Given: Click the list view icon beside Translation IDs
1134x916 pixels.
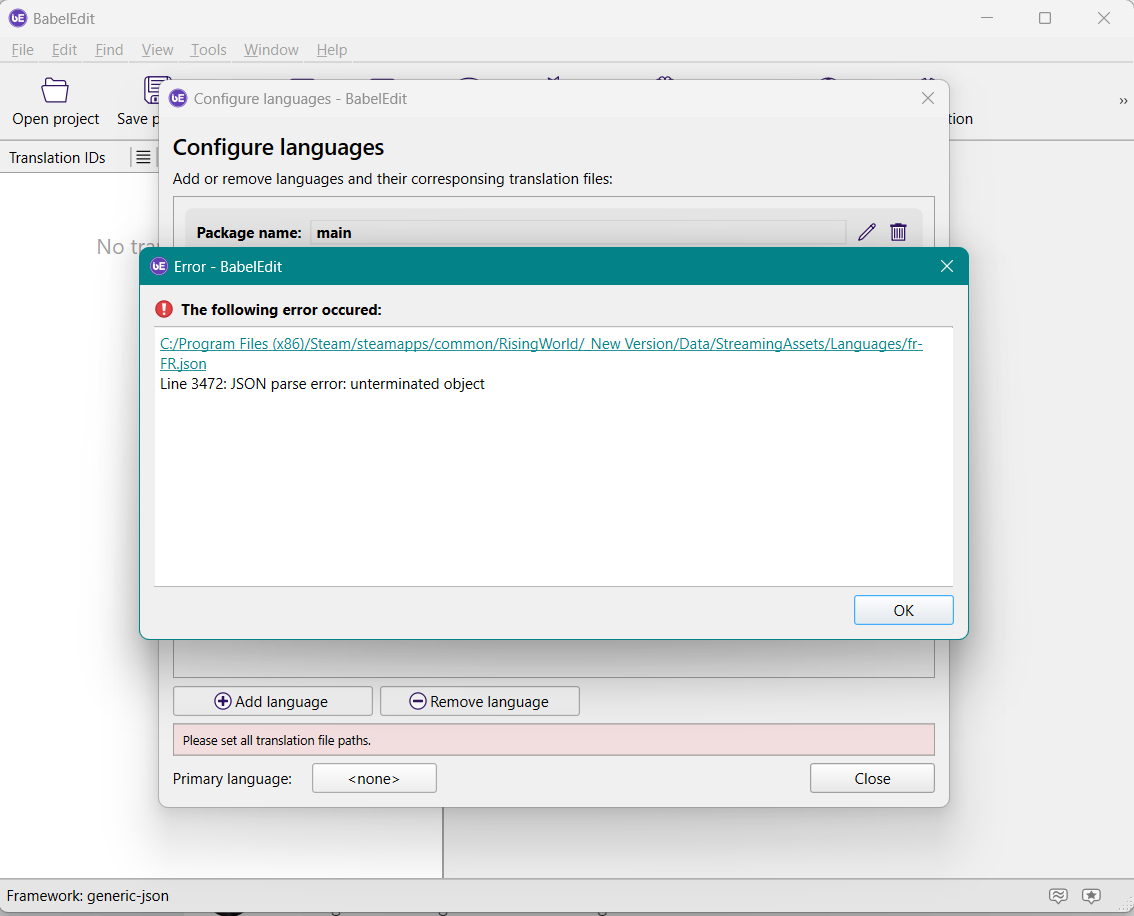Looking at the screenshot, I should click(144, 157).
